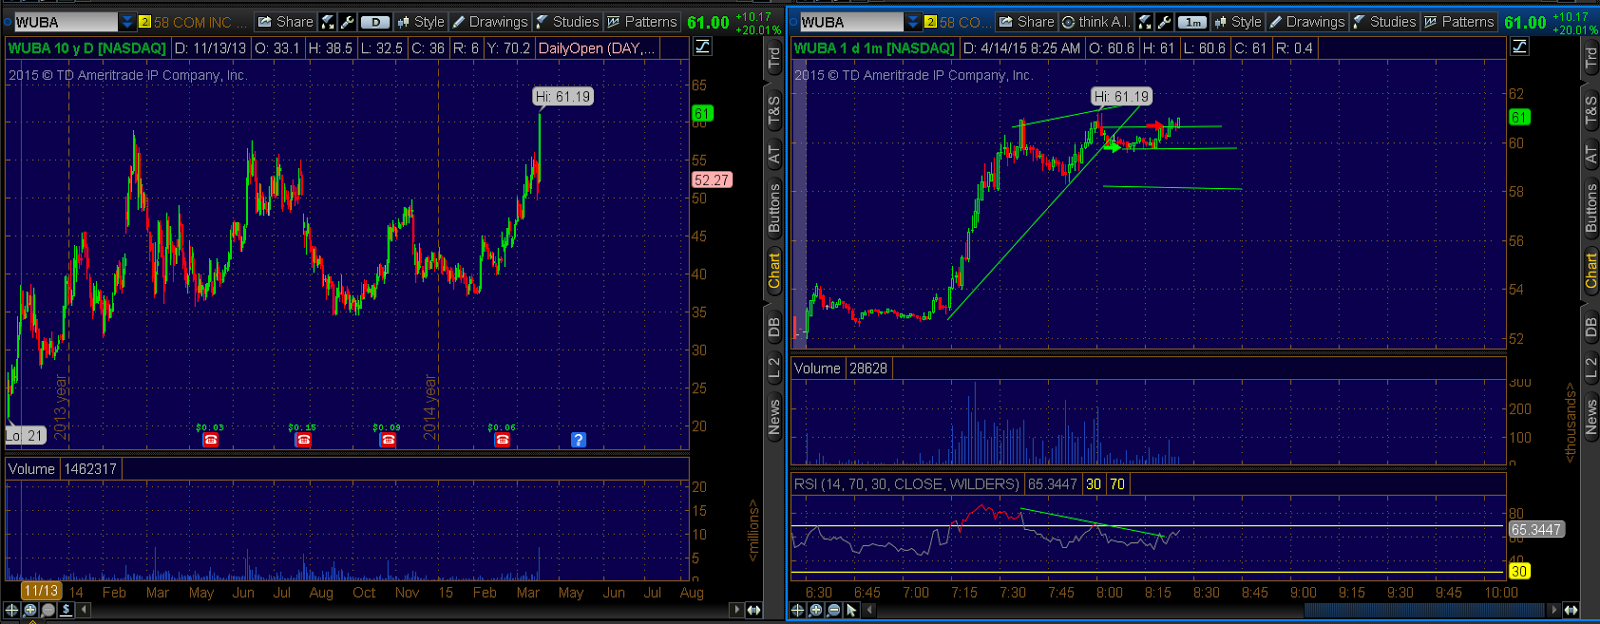Click the WUBA symbol field in right chart
This screenshot has width=1600, height=624.
pos(852,22)
